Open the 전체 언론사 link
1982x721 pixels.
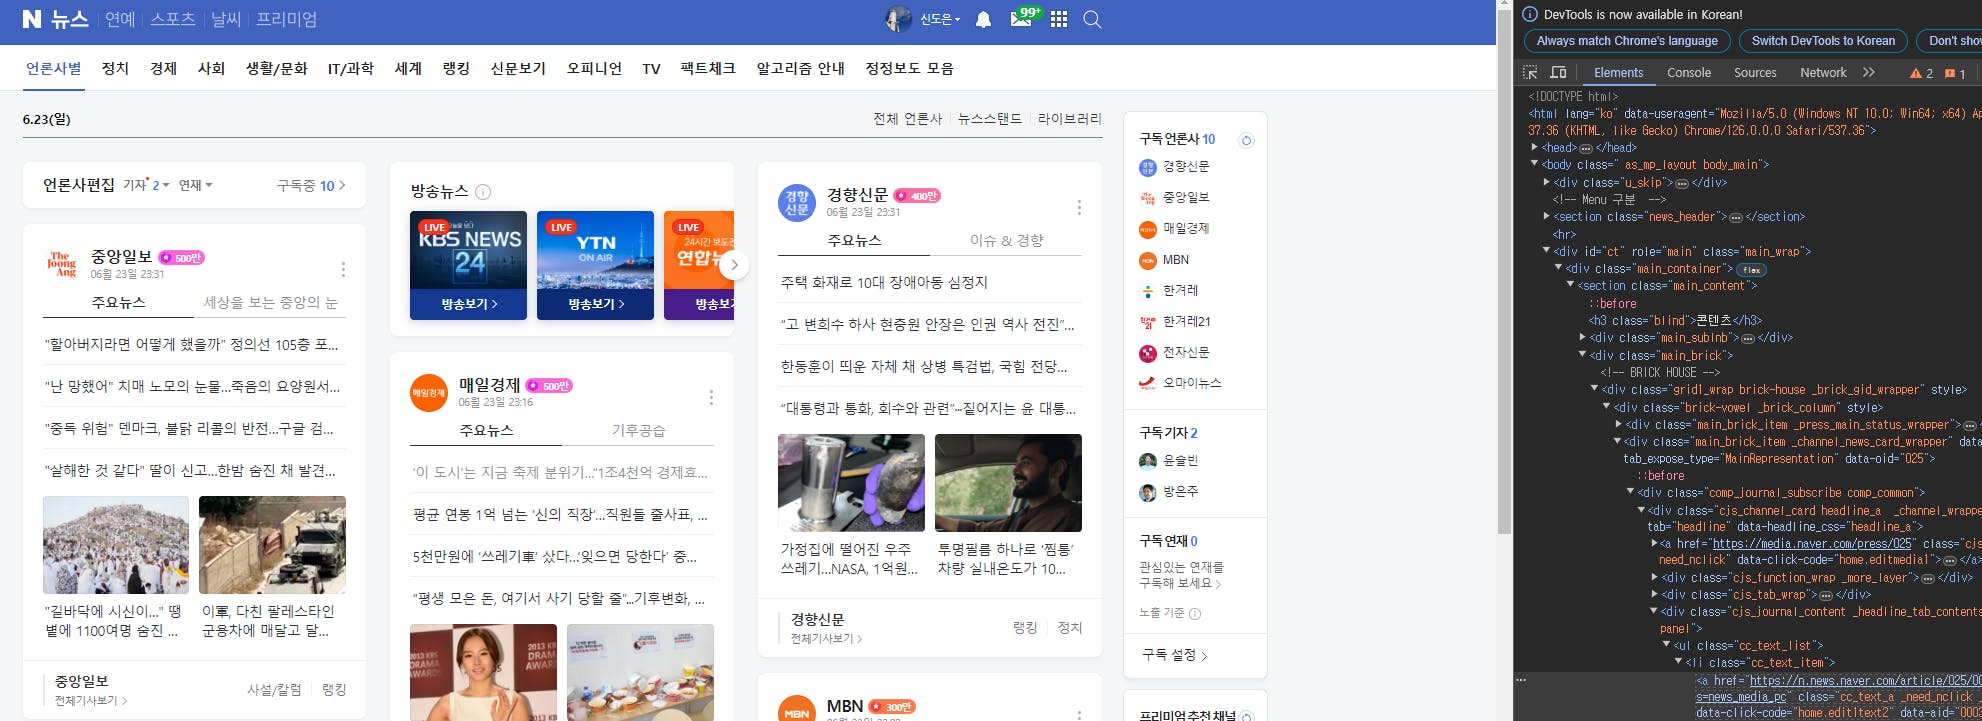point(908,118)
